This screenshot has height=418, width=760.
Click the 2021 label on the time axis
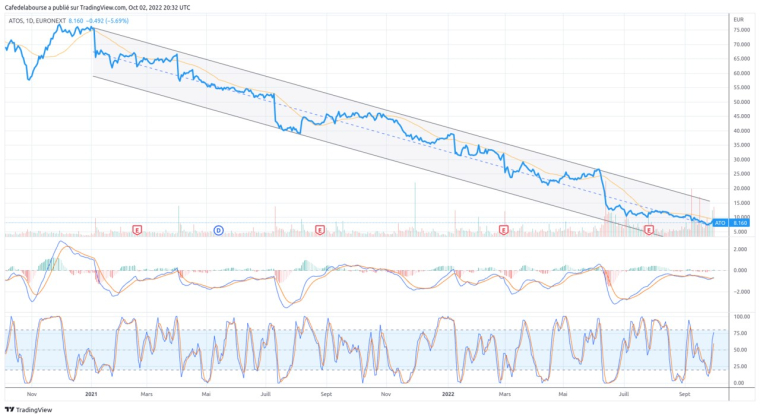(90, 395)
